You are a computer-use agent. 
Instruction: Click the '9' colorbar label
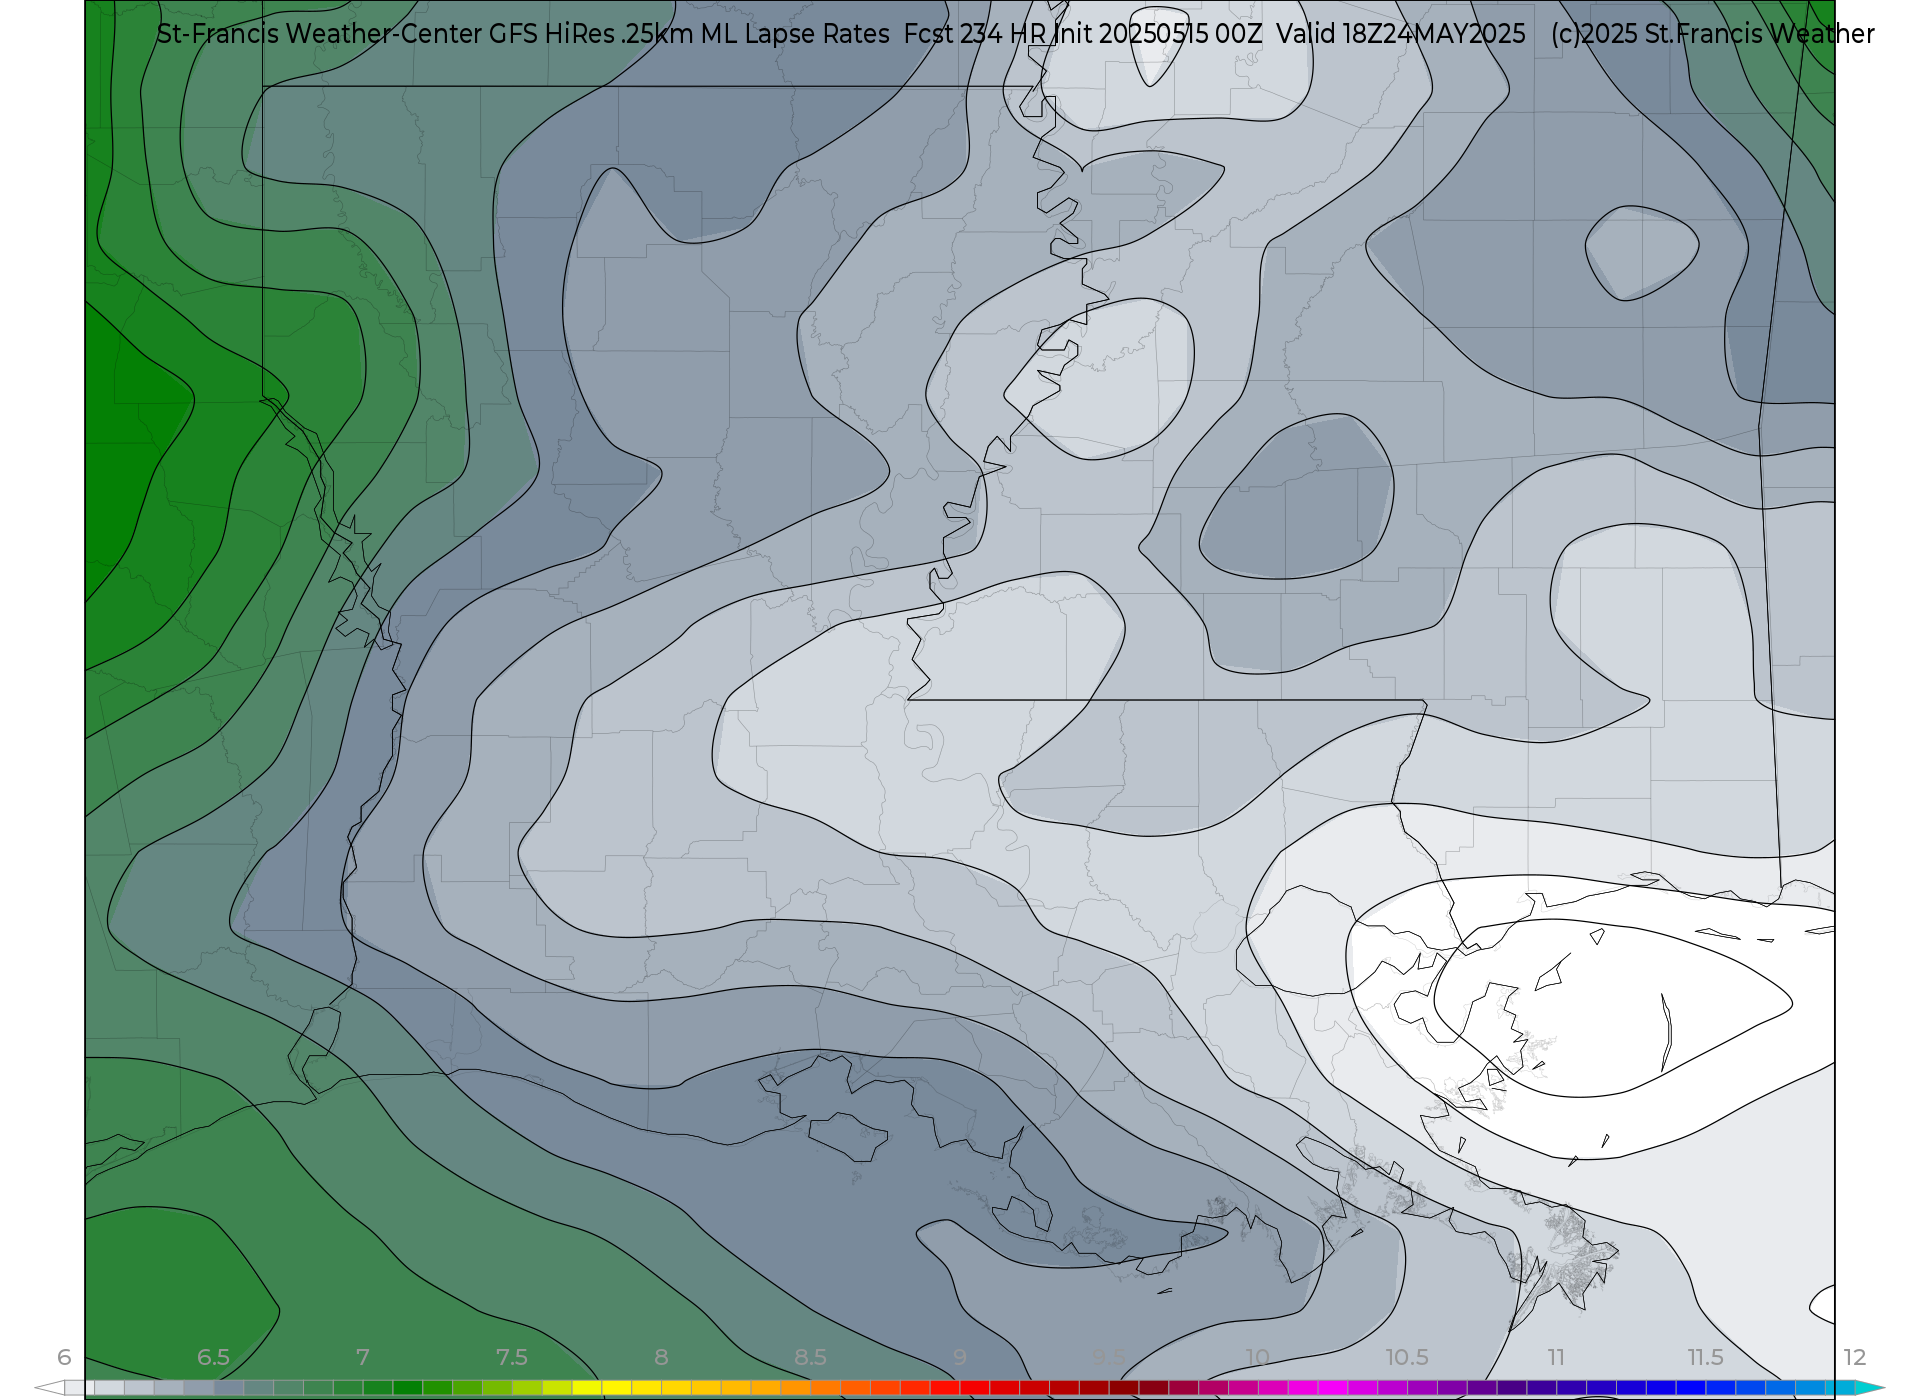pyautogui.click(x=959, y=1357)
